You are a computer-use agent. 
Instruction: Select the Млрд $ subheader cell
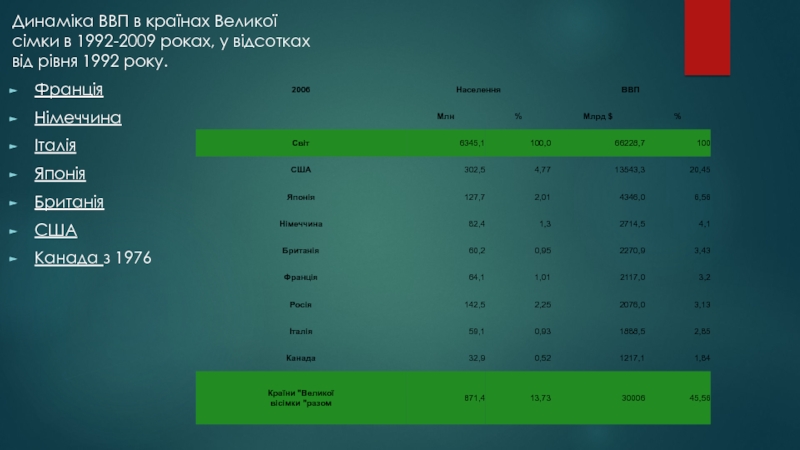[x=598, y=117]
